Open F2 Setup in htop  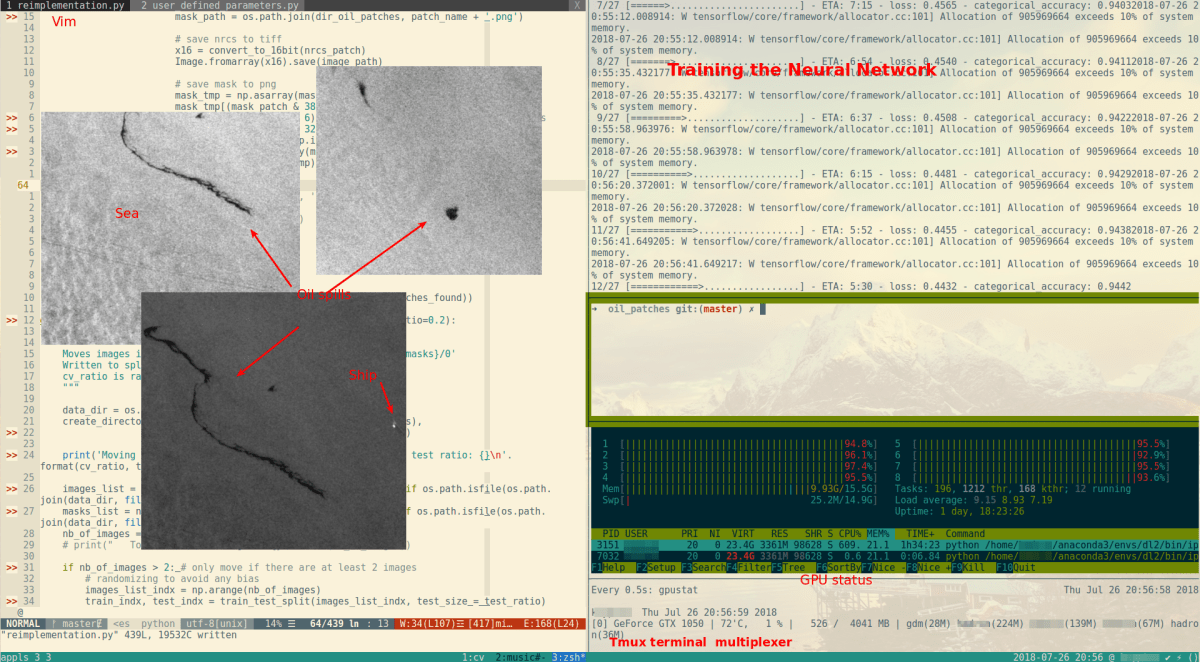[x=654, y=567]
